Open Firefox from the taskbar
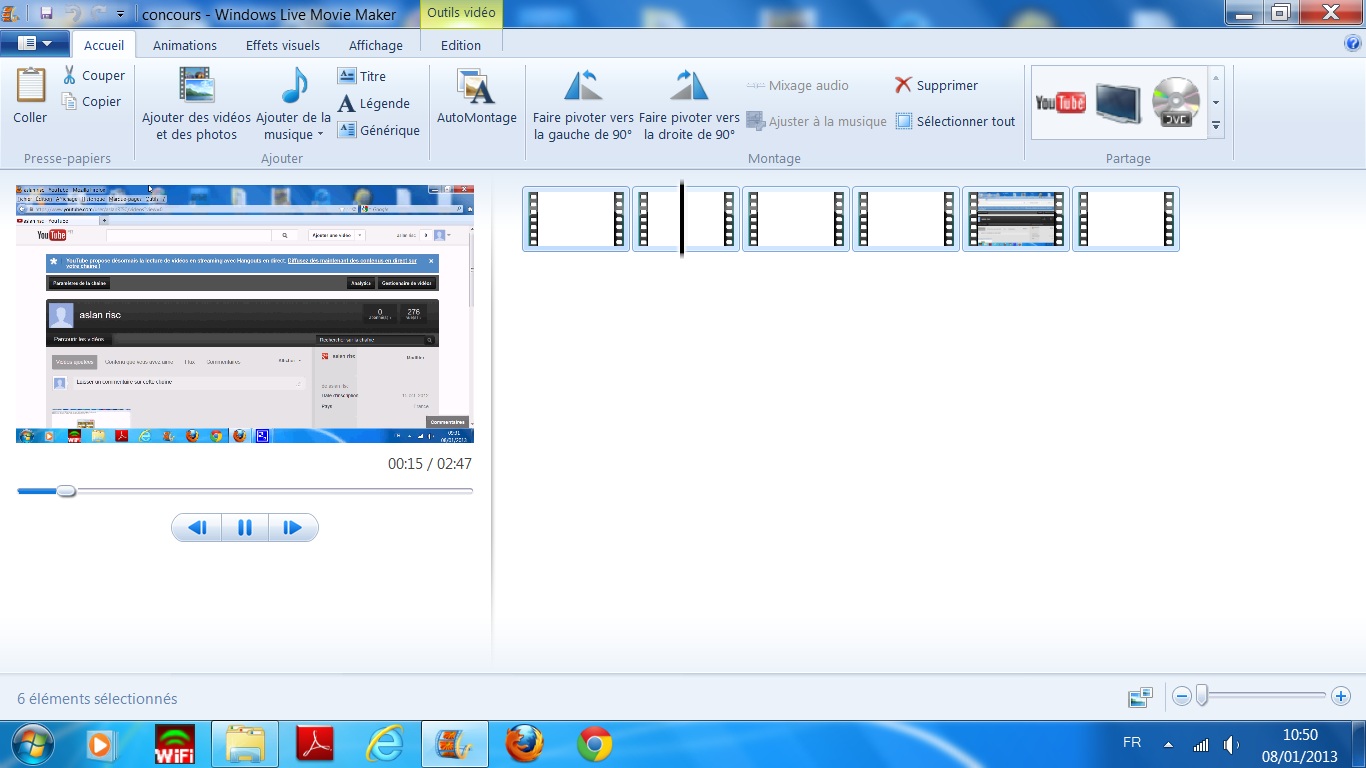 [x=524, y=745]
